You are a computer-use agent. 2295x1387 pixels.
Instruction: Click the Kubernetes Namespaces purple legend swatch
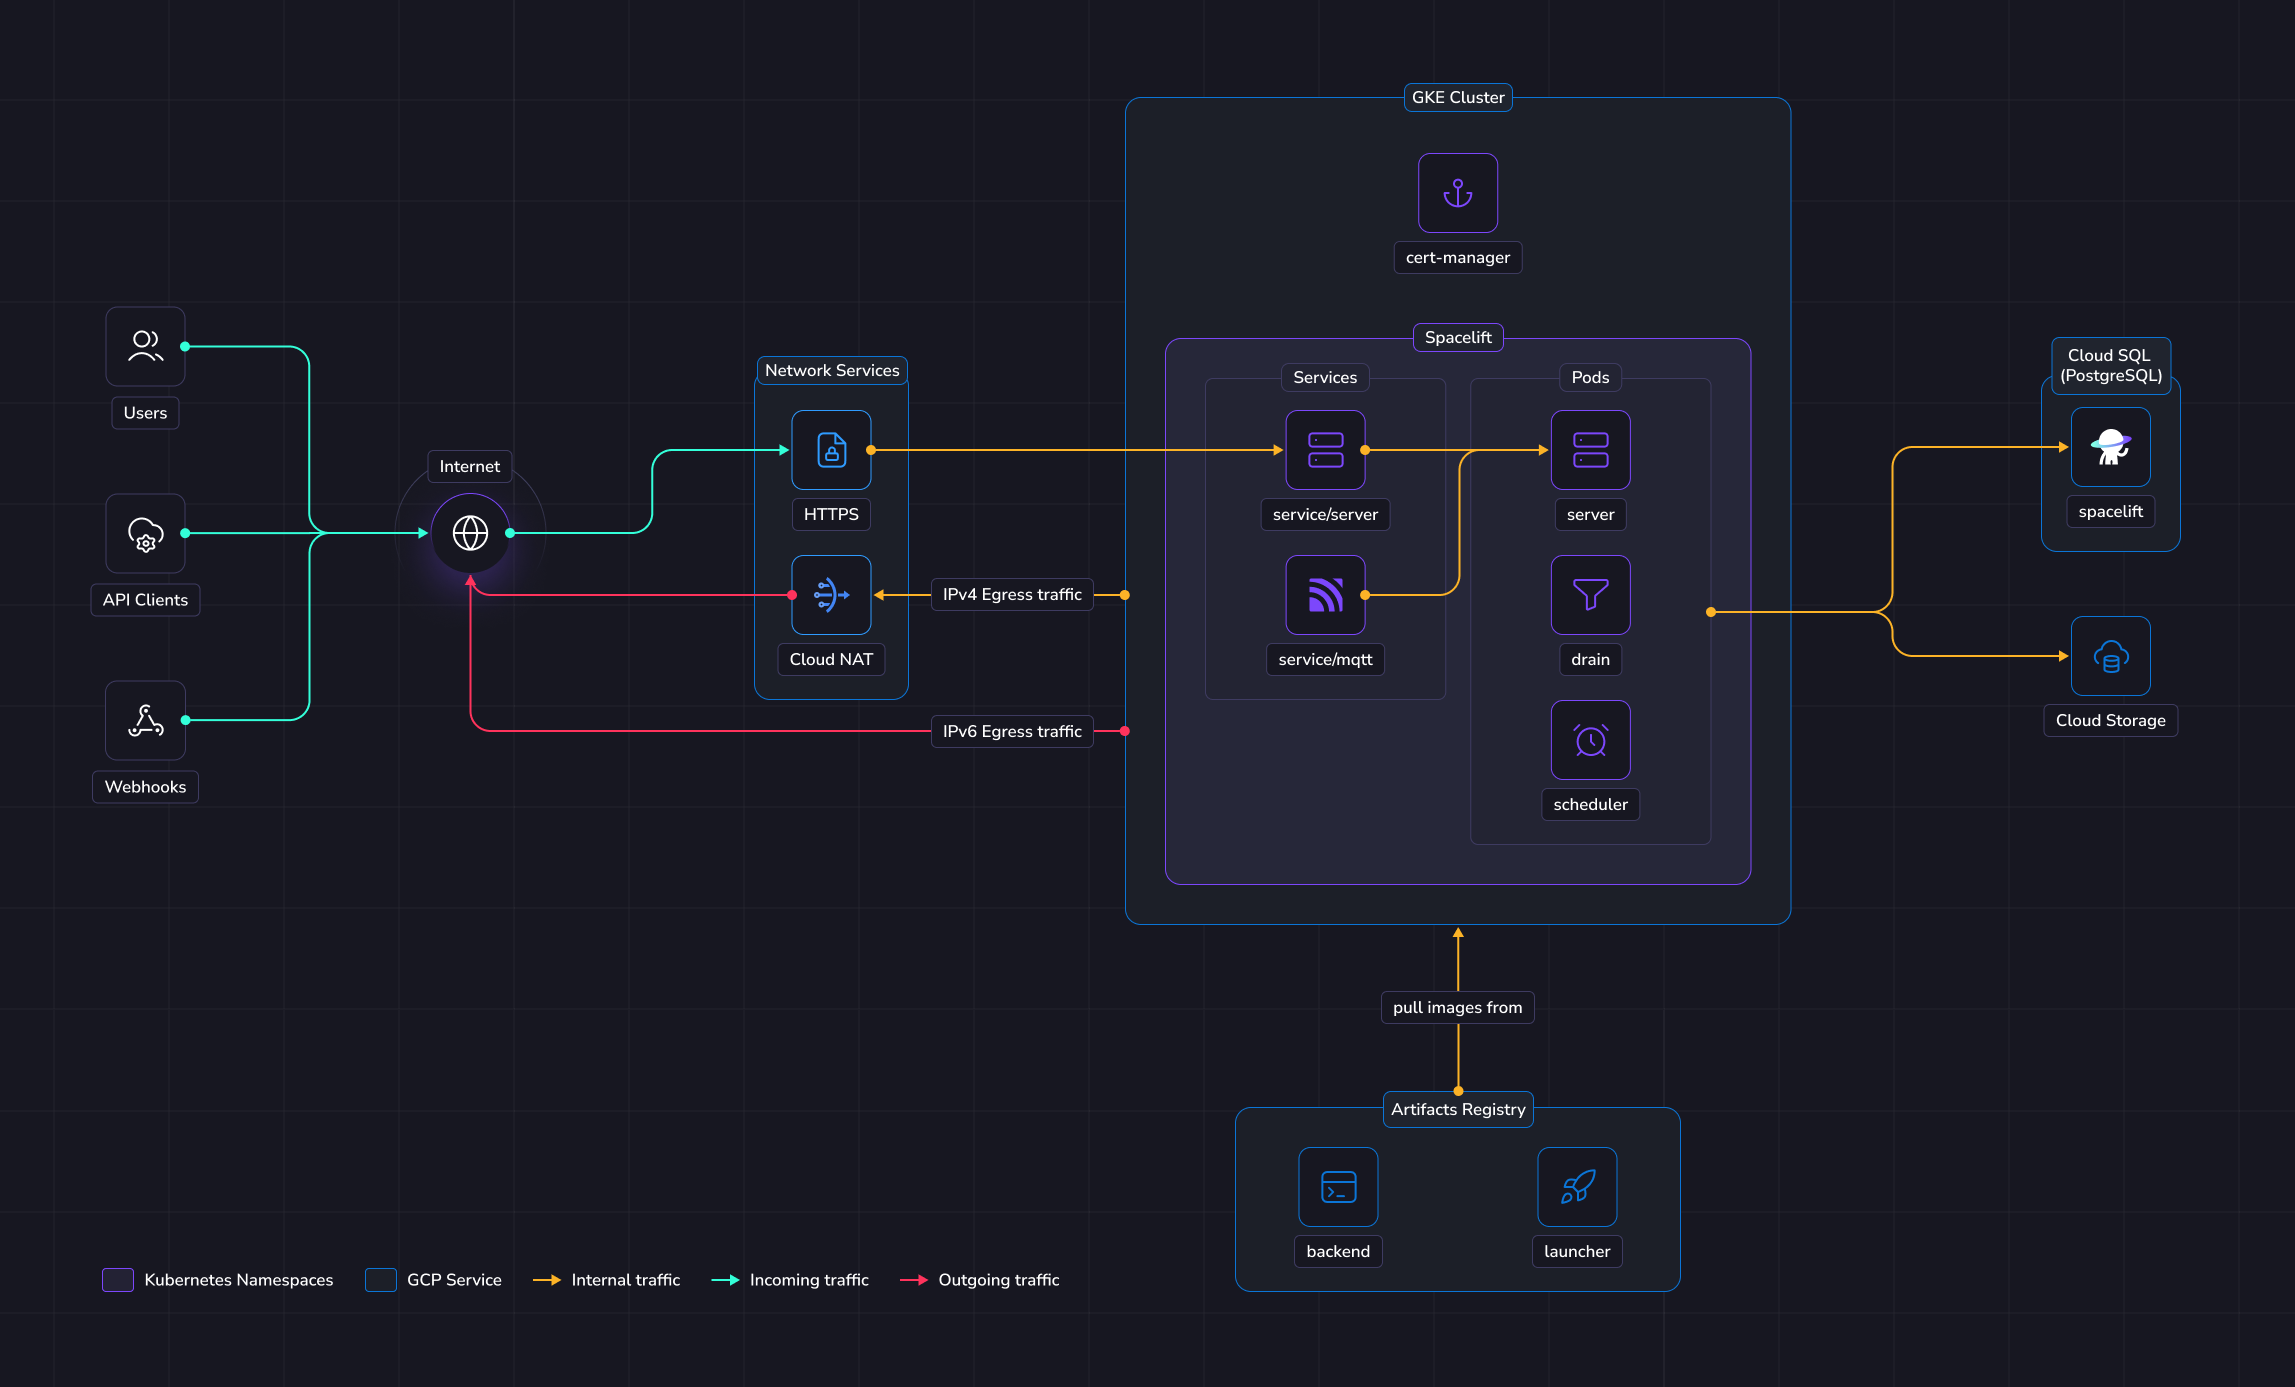click(118, 1280)
